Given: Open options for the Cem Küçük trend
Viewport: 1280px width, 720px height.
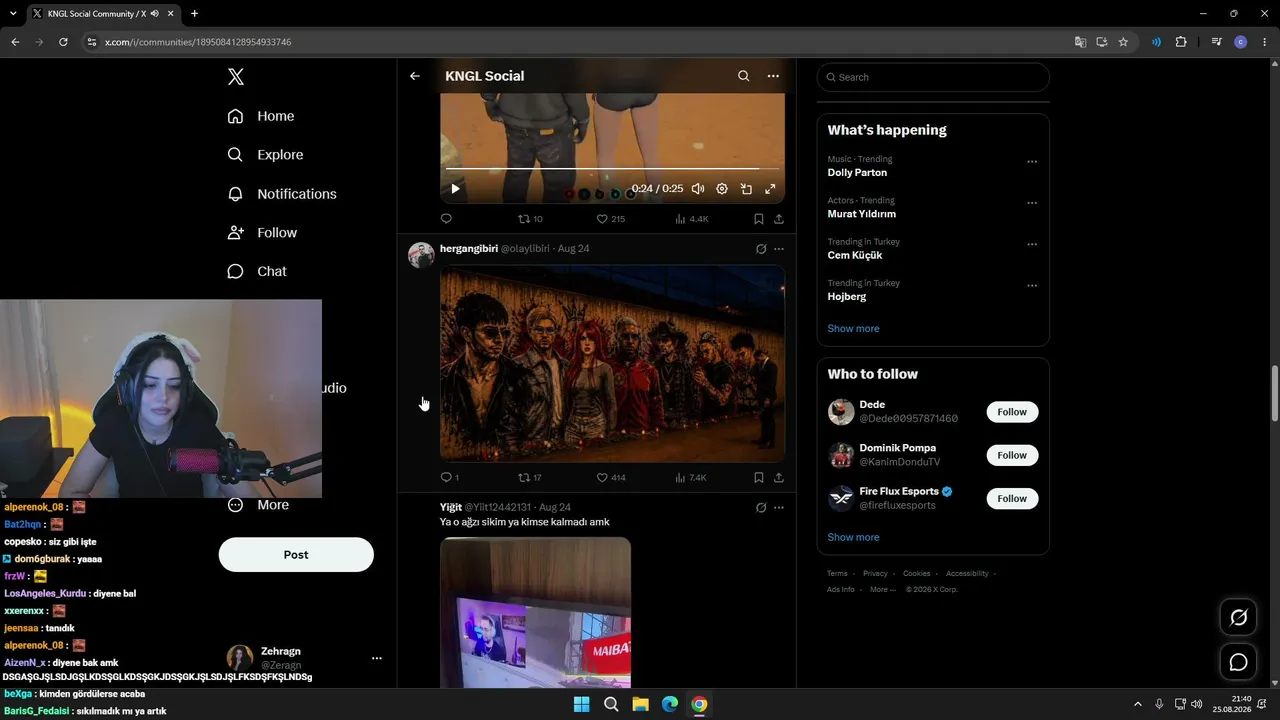Looking at the screenshot, I should coord(1032,244).
